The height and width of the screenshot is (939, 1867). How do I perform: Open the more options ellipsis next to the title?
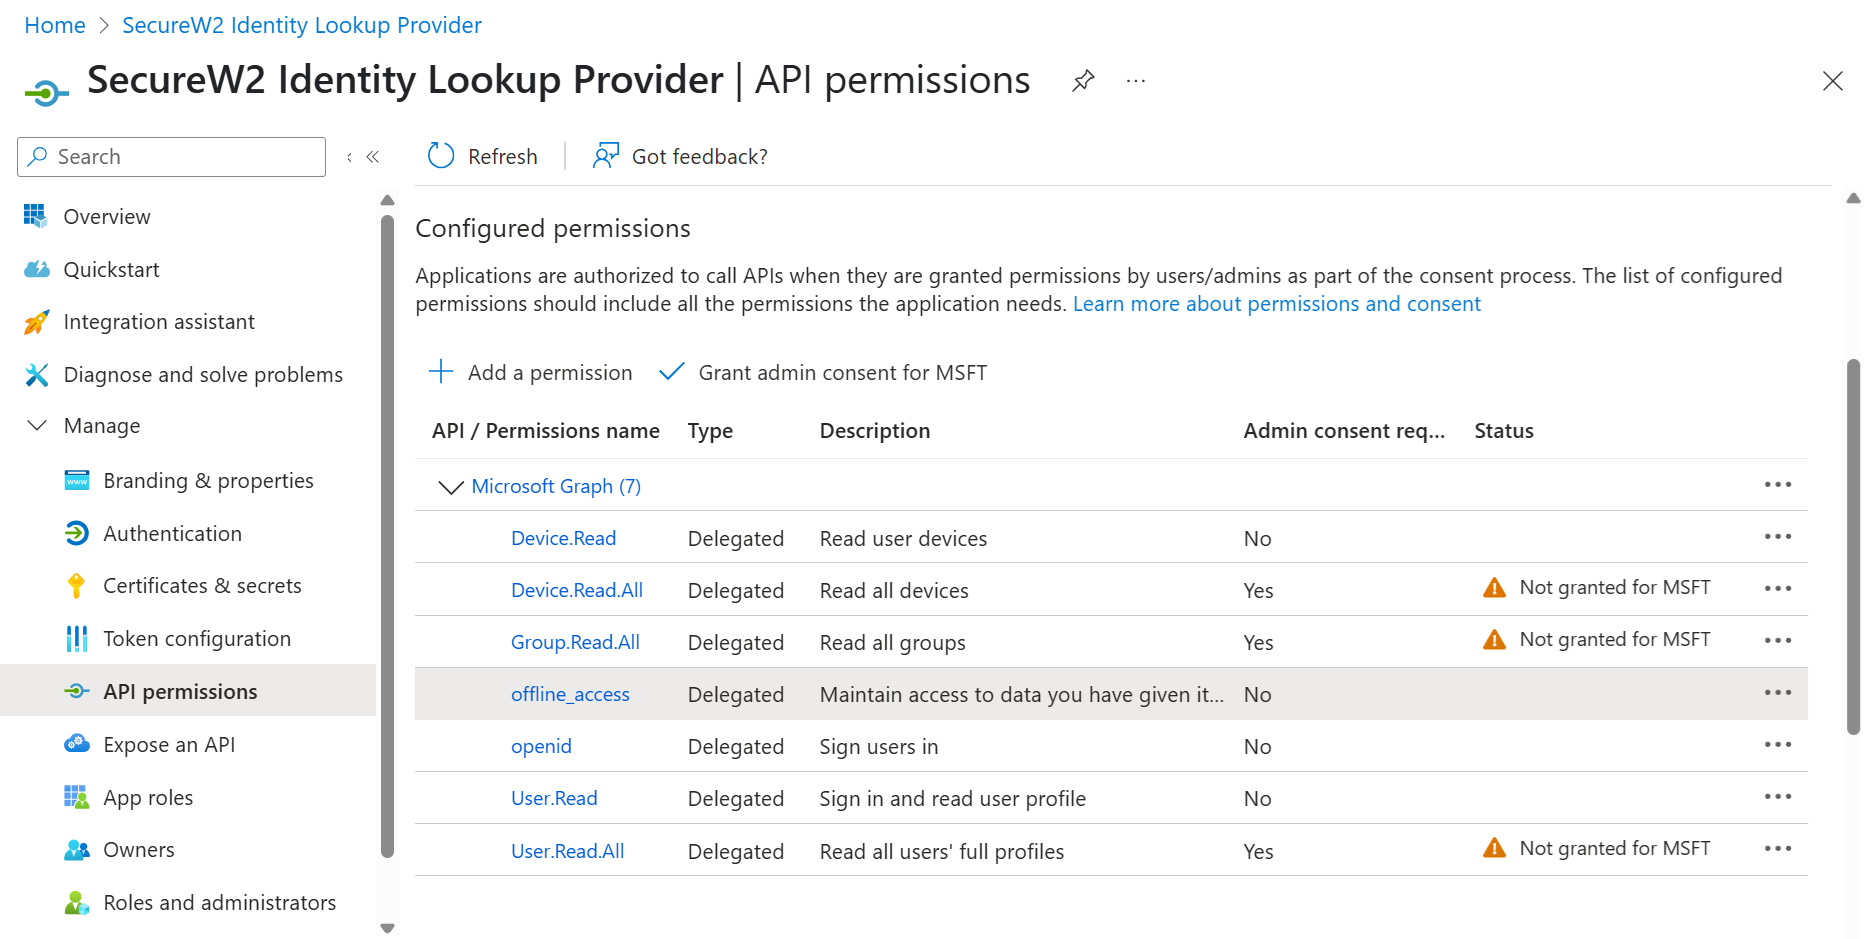1135,81
